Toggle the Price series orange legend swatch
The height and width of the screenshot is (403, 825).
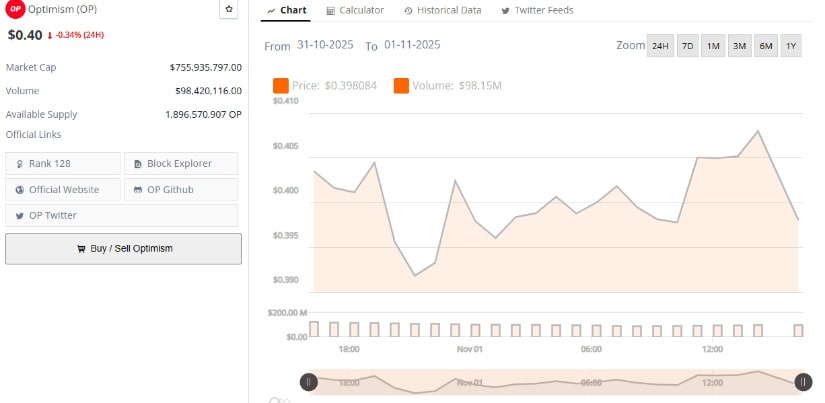coord(280,85)
